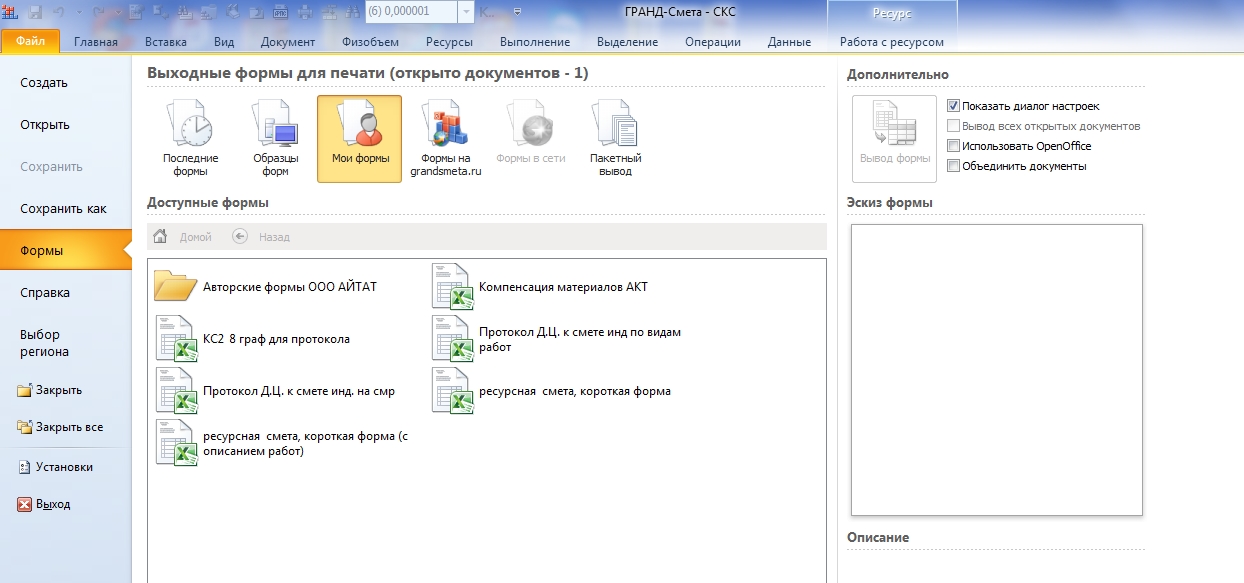
Task: Click the binoculars search icon in toolbar
Action: pos(353,12)
